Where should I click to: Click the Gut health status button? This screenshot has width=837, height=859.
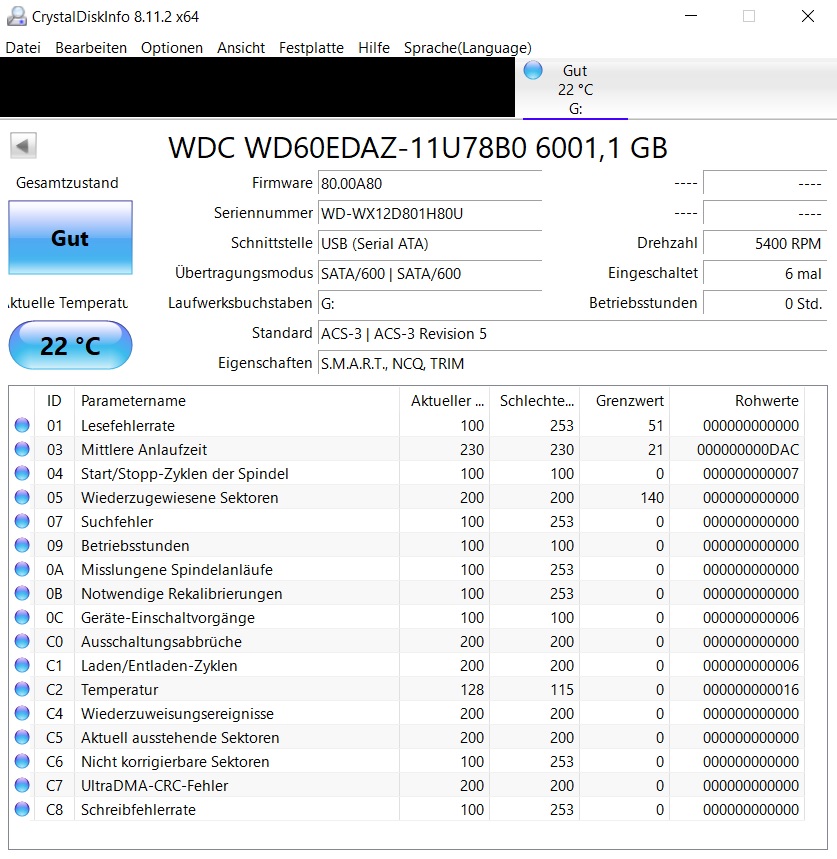pos(70,238)
